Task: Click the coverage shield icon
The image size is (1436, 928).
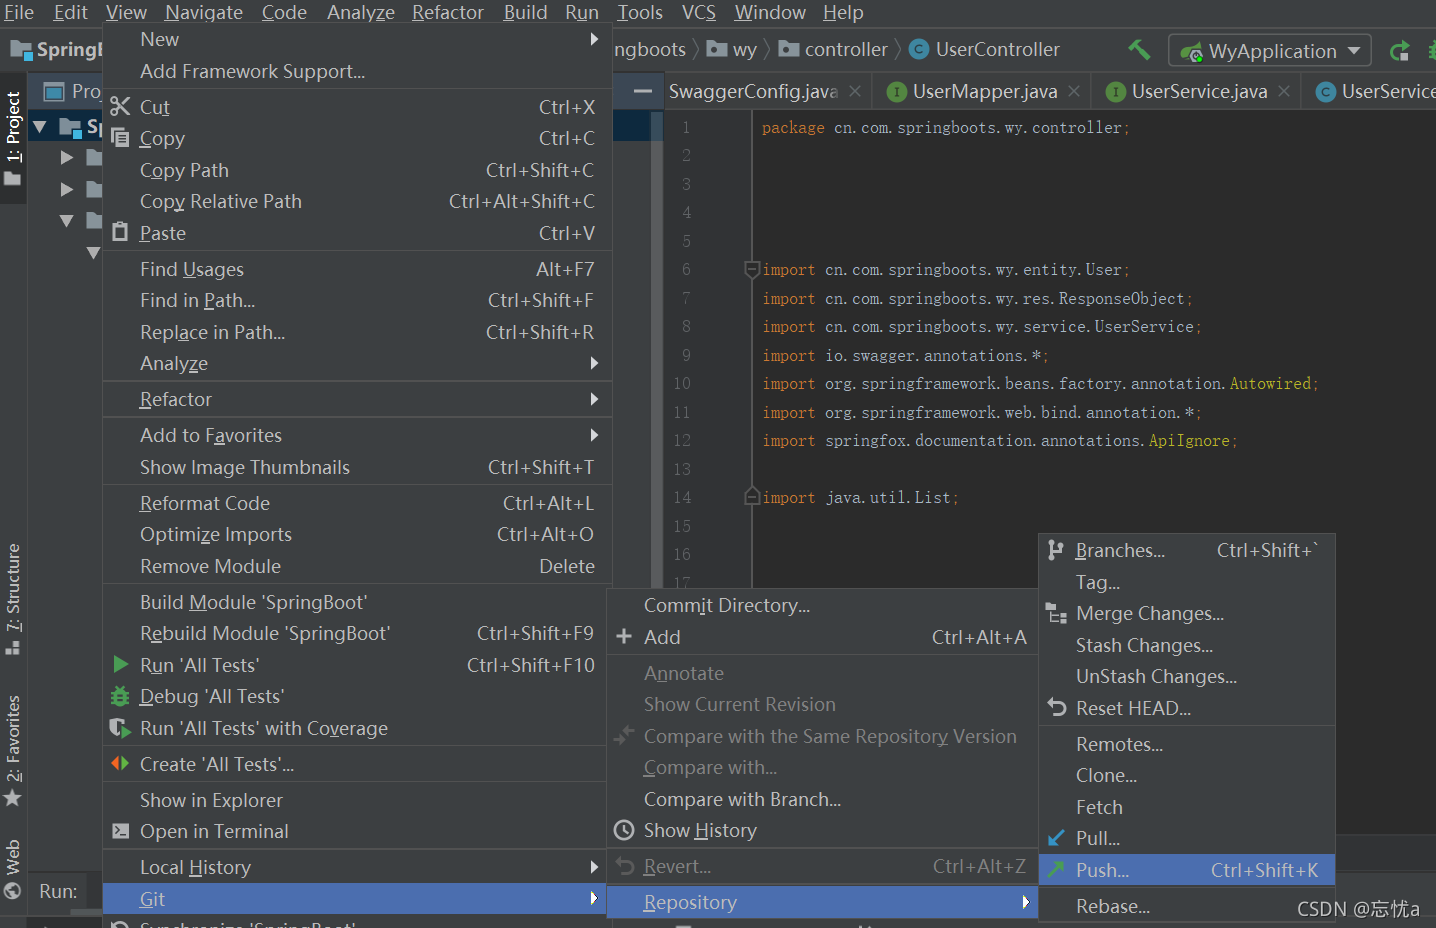Action: coord(120,728)
